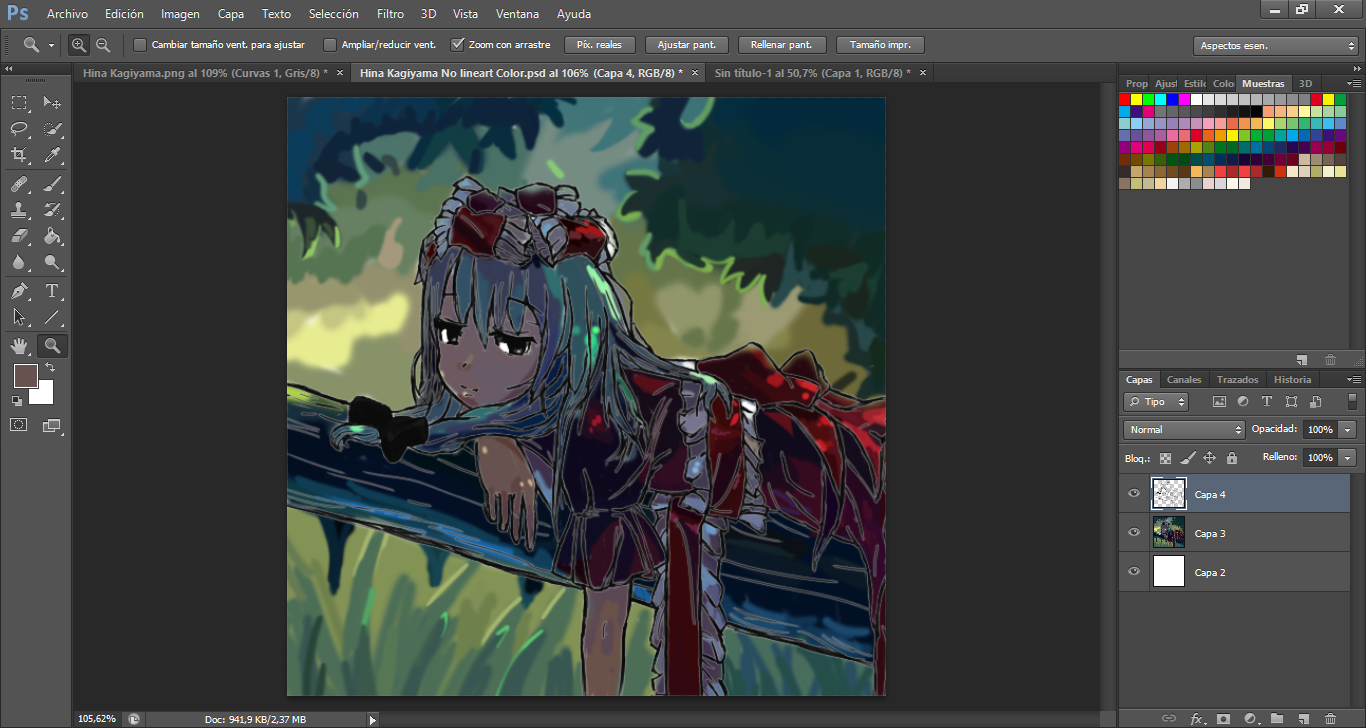Select the Paint Bucket tool
The height and width of the screenshot is (728, 1366).
(x=52, y=236)
